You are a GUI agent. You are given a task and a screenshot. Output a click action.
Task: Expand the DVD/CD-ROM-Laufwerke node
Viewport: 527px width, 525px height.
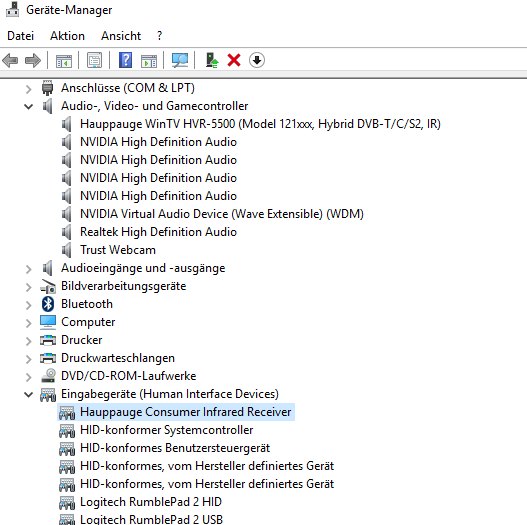29,376
